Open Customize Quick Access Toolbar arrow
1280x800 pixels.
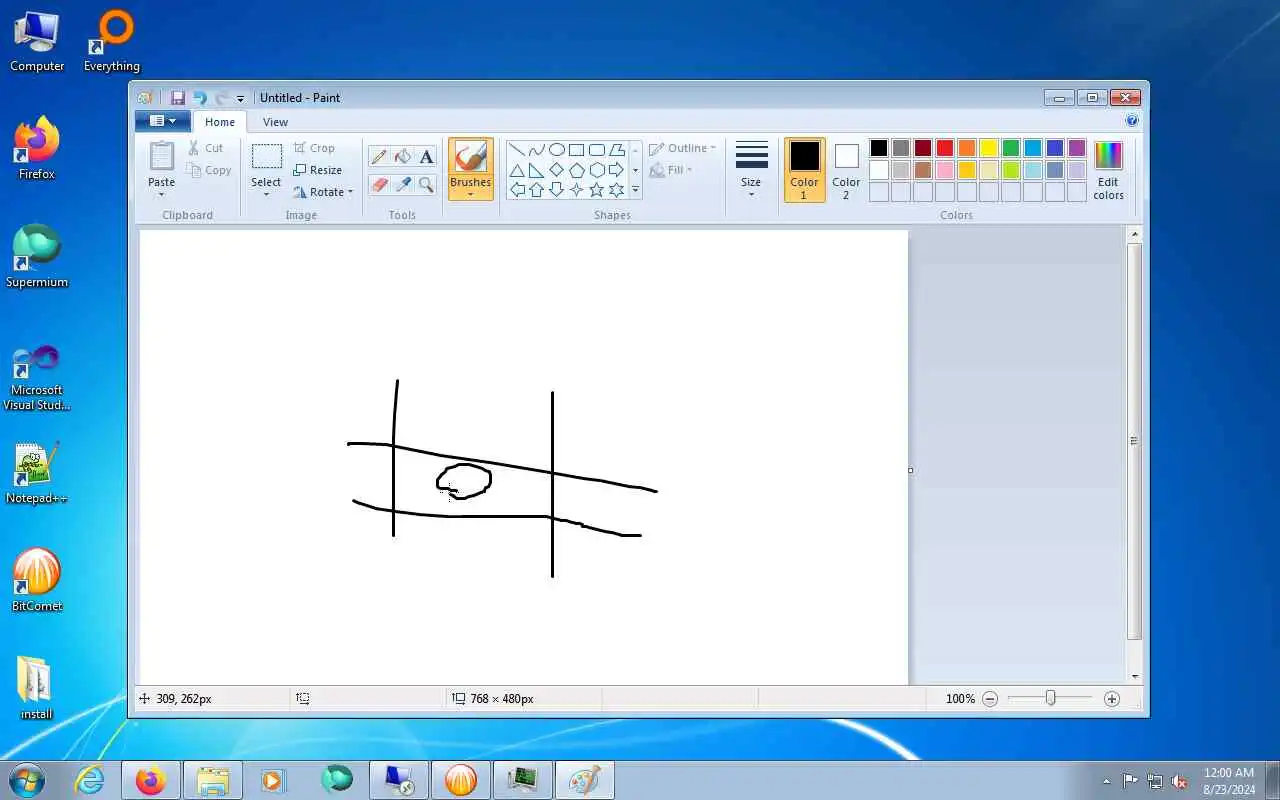pos(240,98)
